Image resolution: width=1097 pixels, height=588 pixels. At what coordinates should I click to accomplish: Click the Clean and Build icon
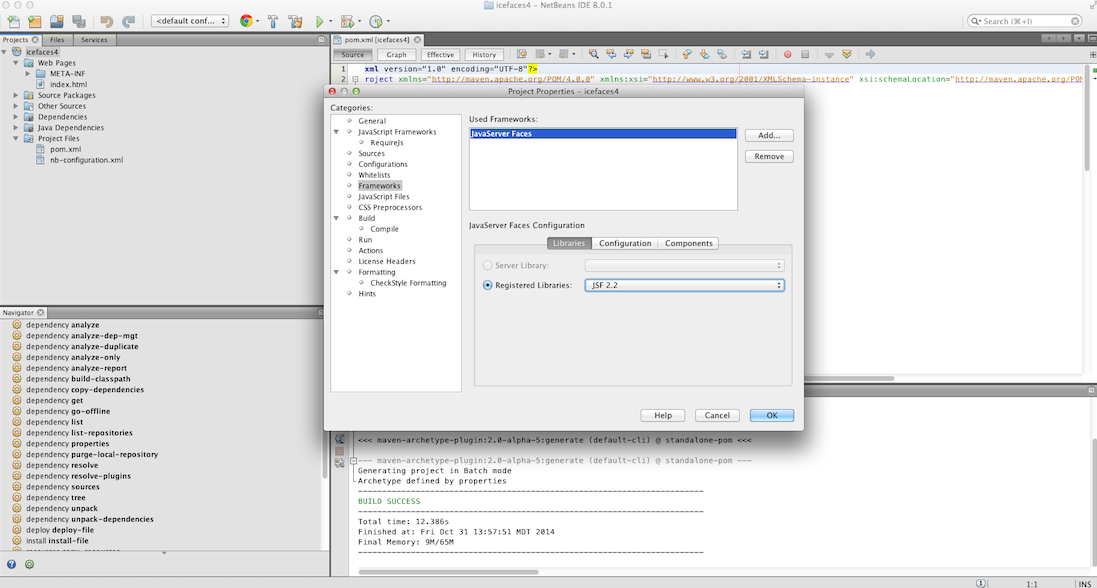(295, 21)
